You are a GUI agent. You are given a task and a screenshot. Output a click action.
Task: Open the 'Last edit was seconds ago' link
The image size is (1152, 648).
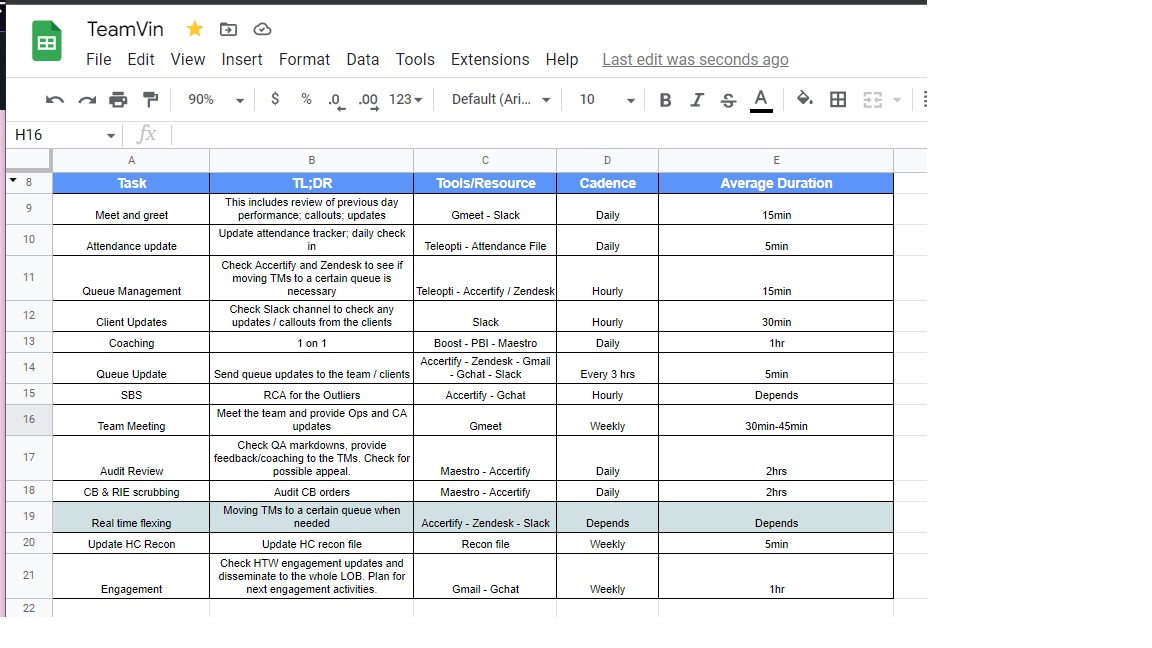point(695,60)
